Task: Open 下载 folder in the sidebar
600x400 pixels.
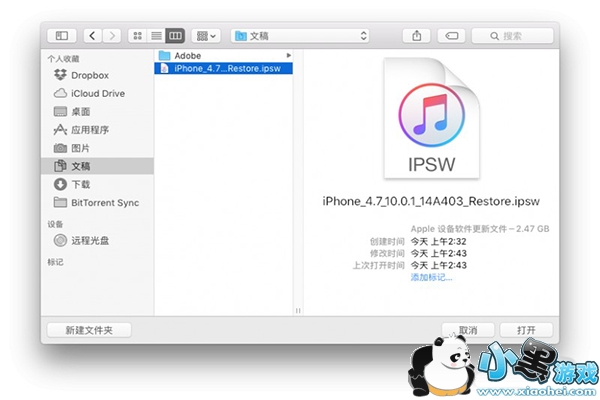Action: tap(81, 184)
